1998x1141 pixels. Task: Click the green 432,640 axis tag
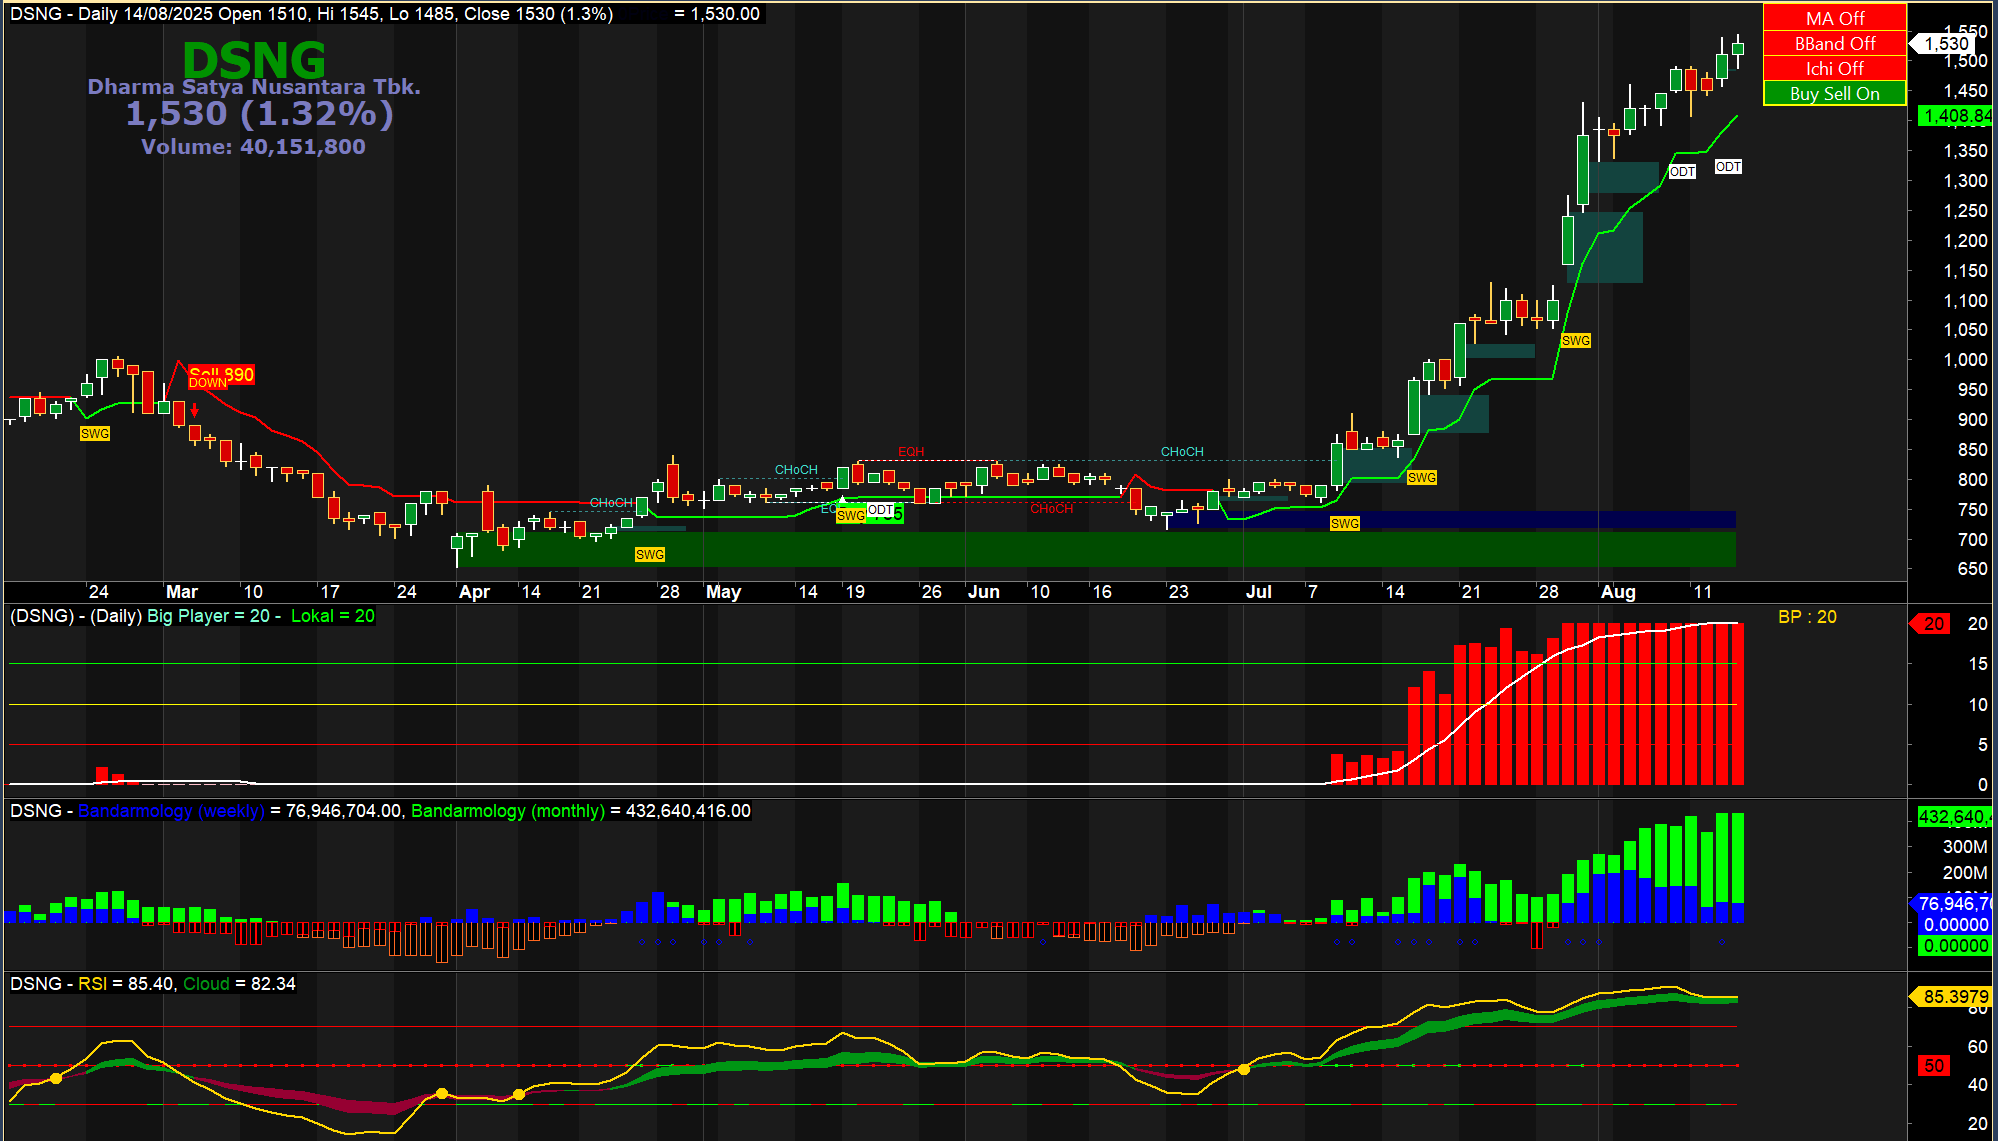(x=1956, y=817)
